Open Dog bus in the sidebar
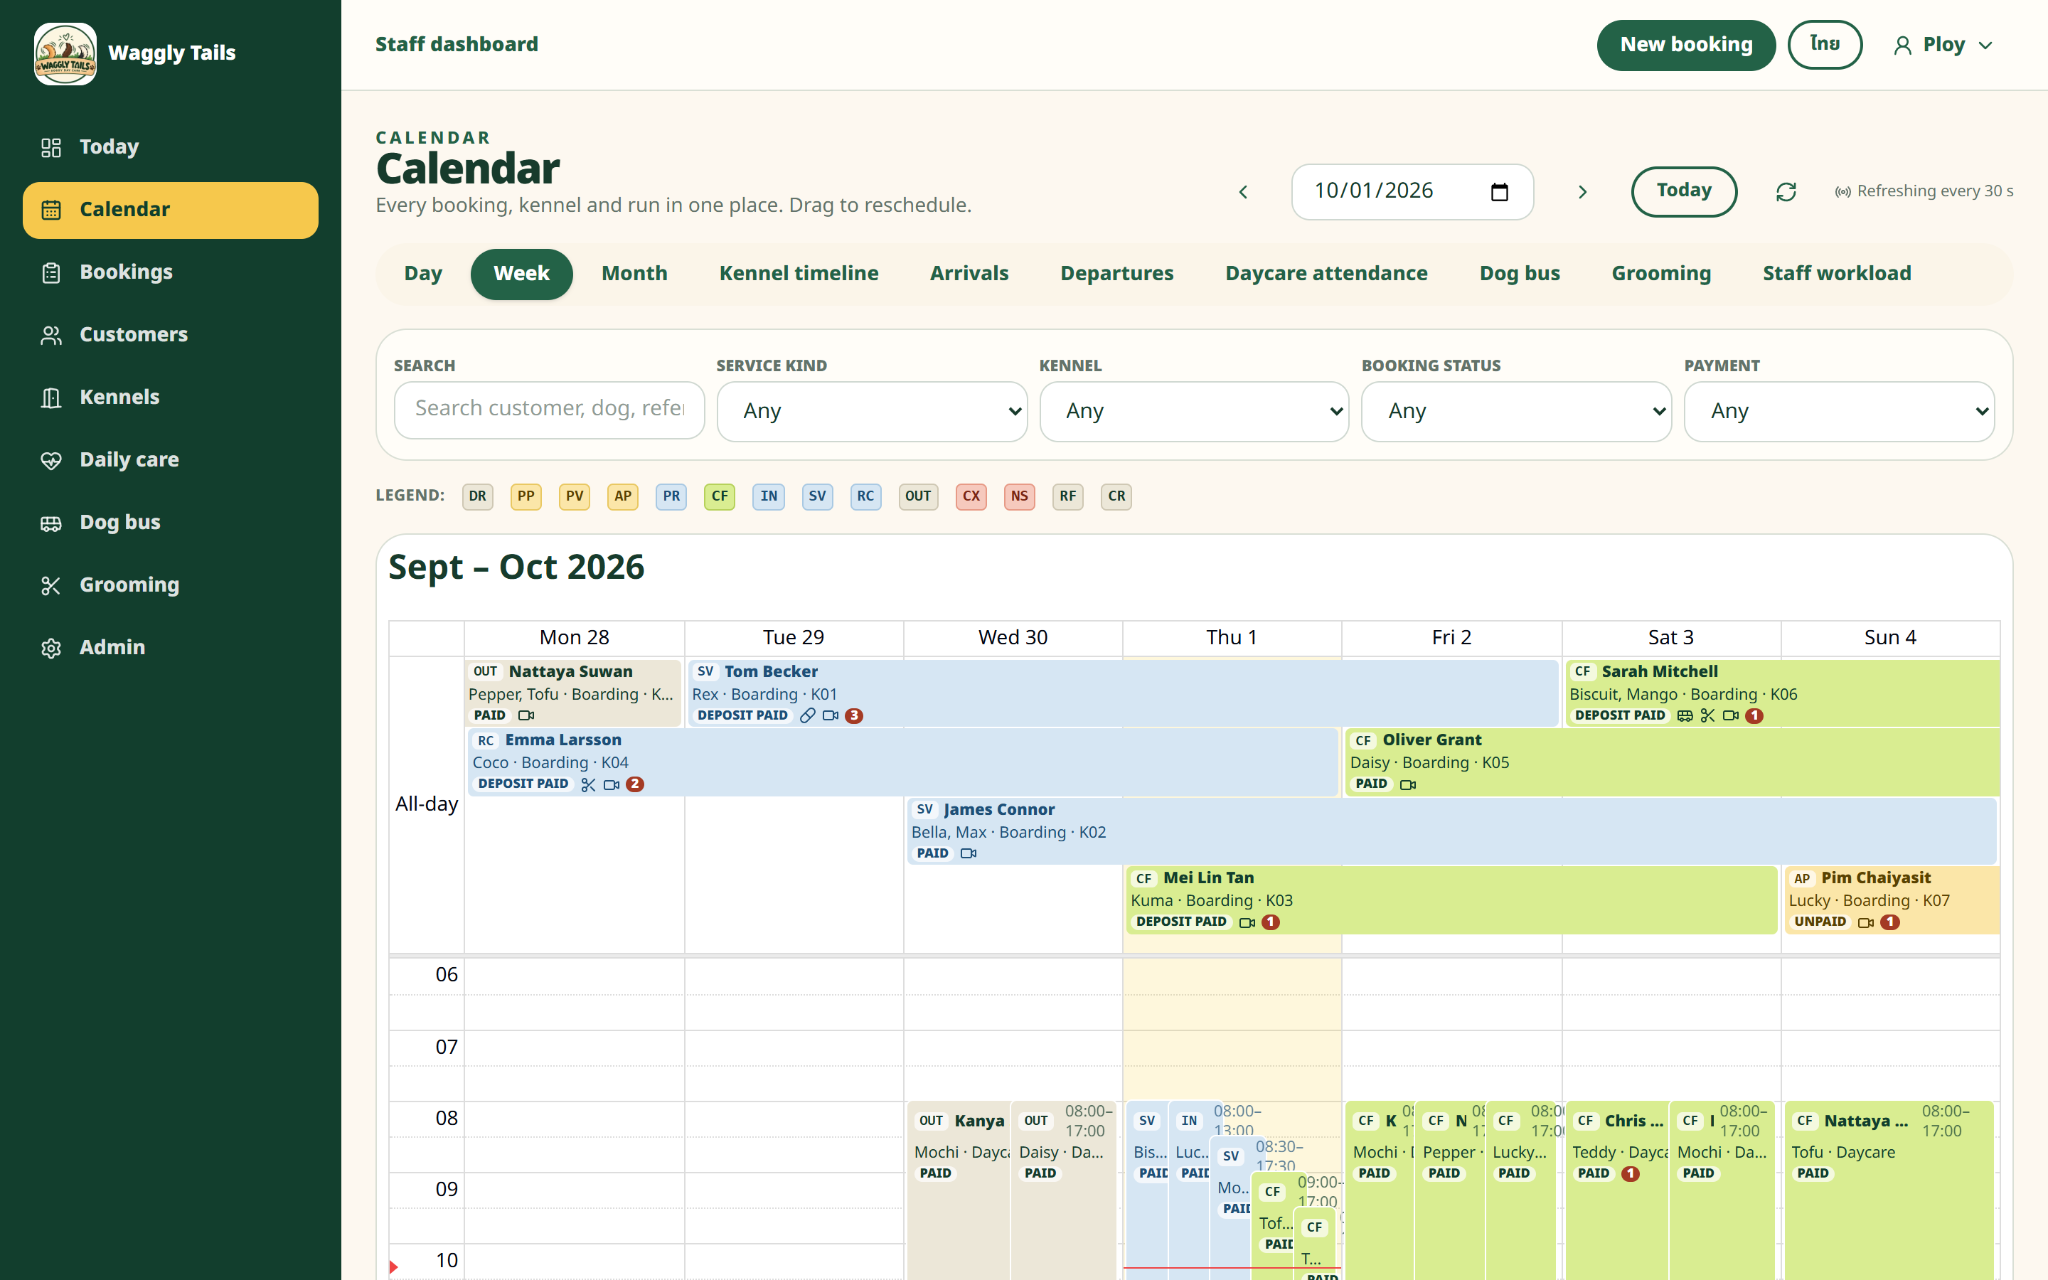 (170, 522)
